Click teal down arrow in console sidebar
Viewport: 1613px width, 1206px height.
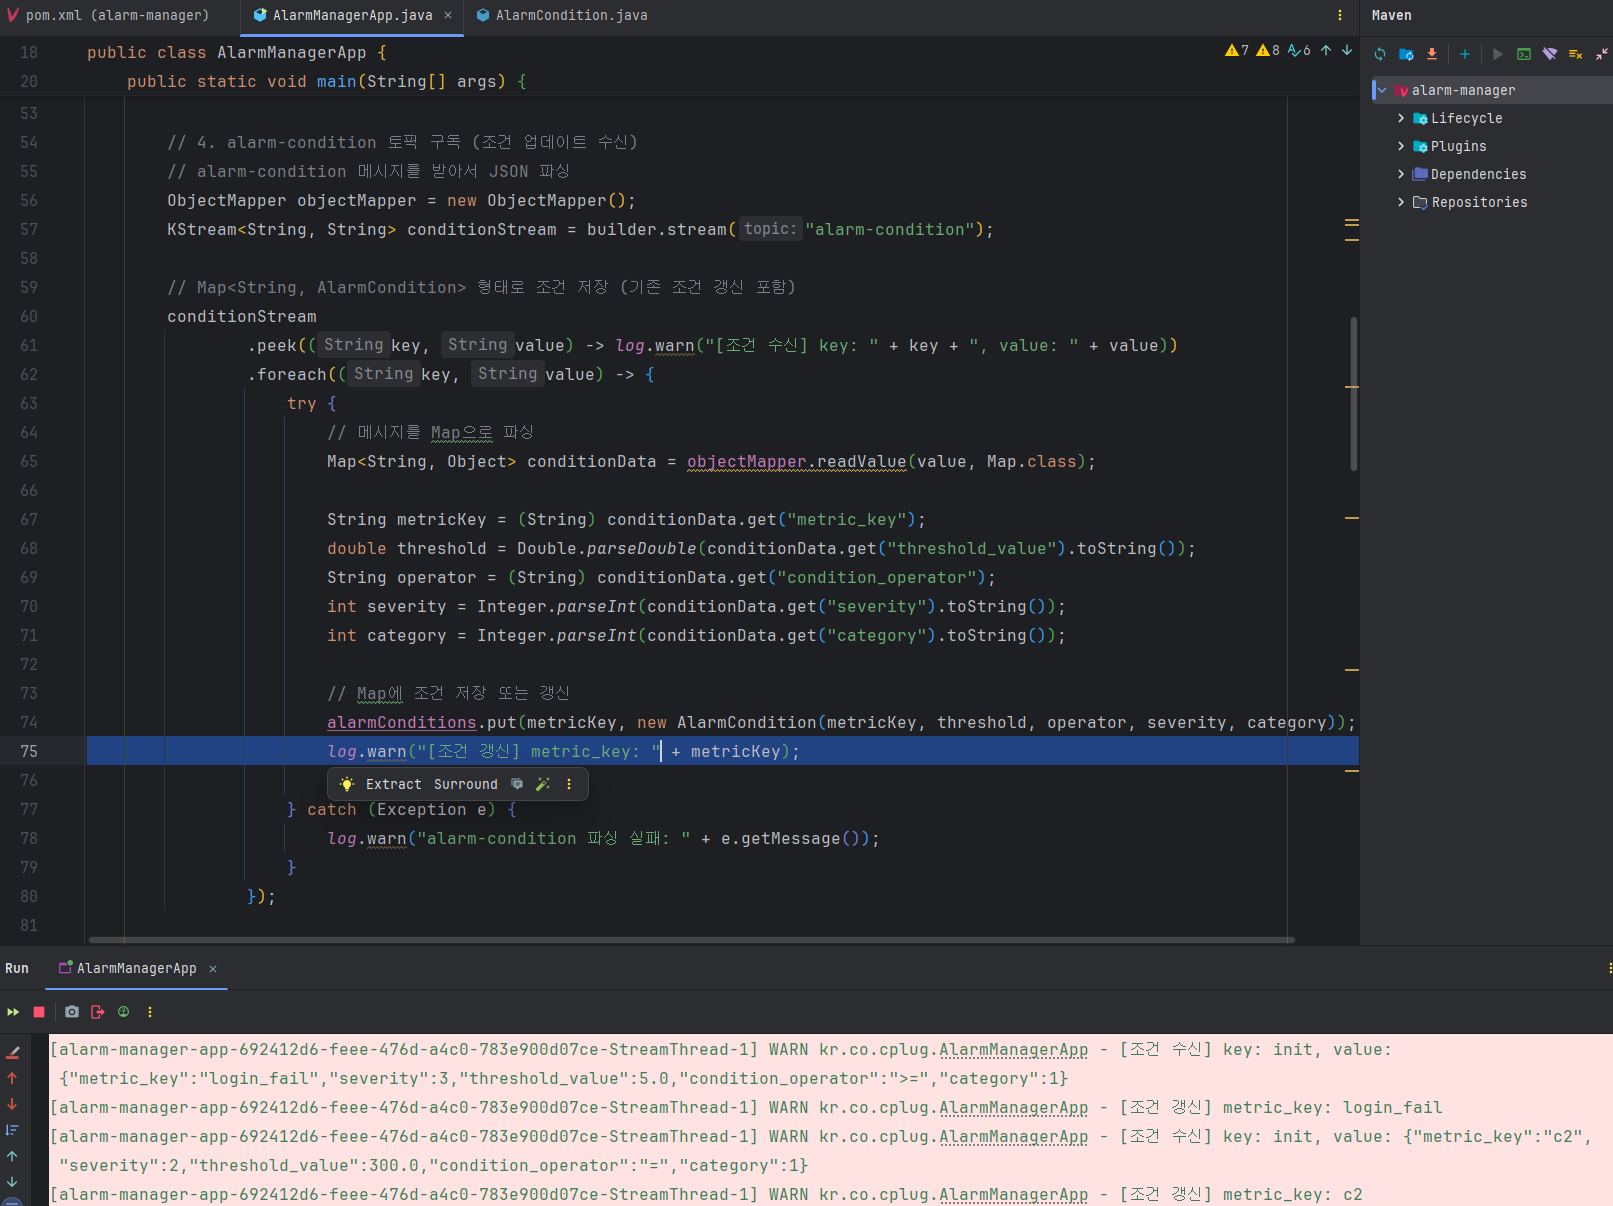click(x=12, y=1182)
